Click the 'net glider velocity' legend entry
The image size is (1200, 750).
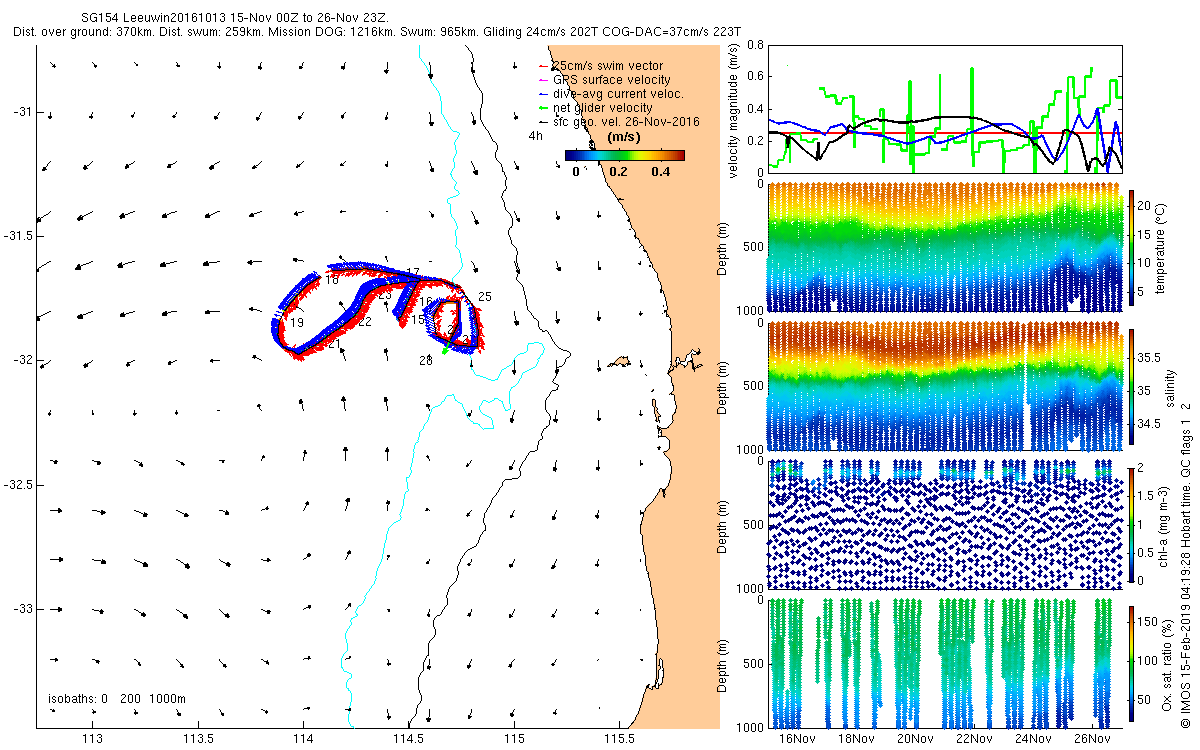pos(595,108)
